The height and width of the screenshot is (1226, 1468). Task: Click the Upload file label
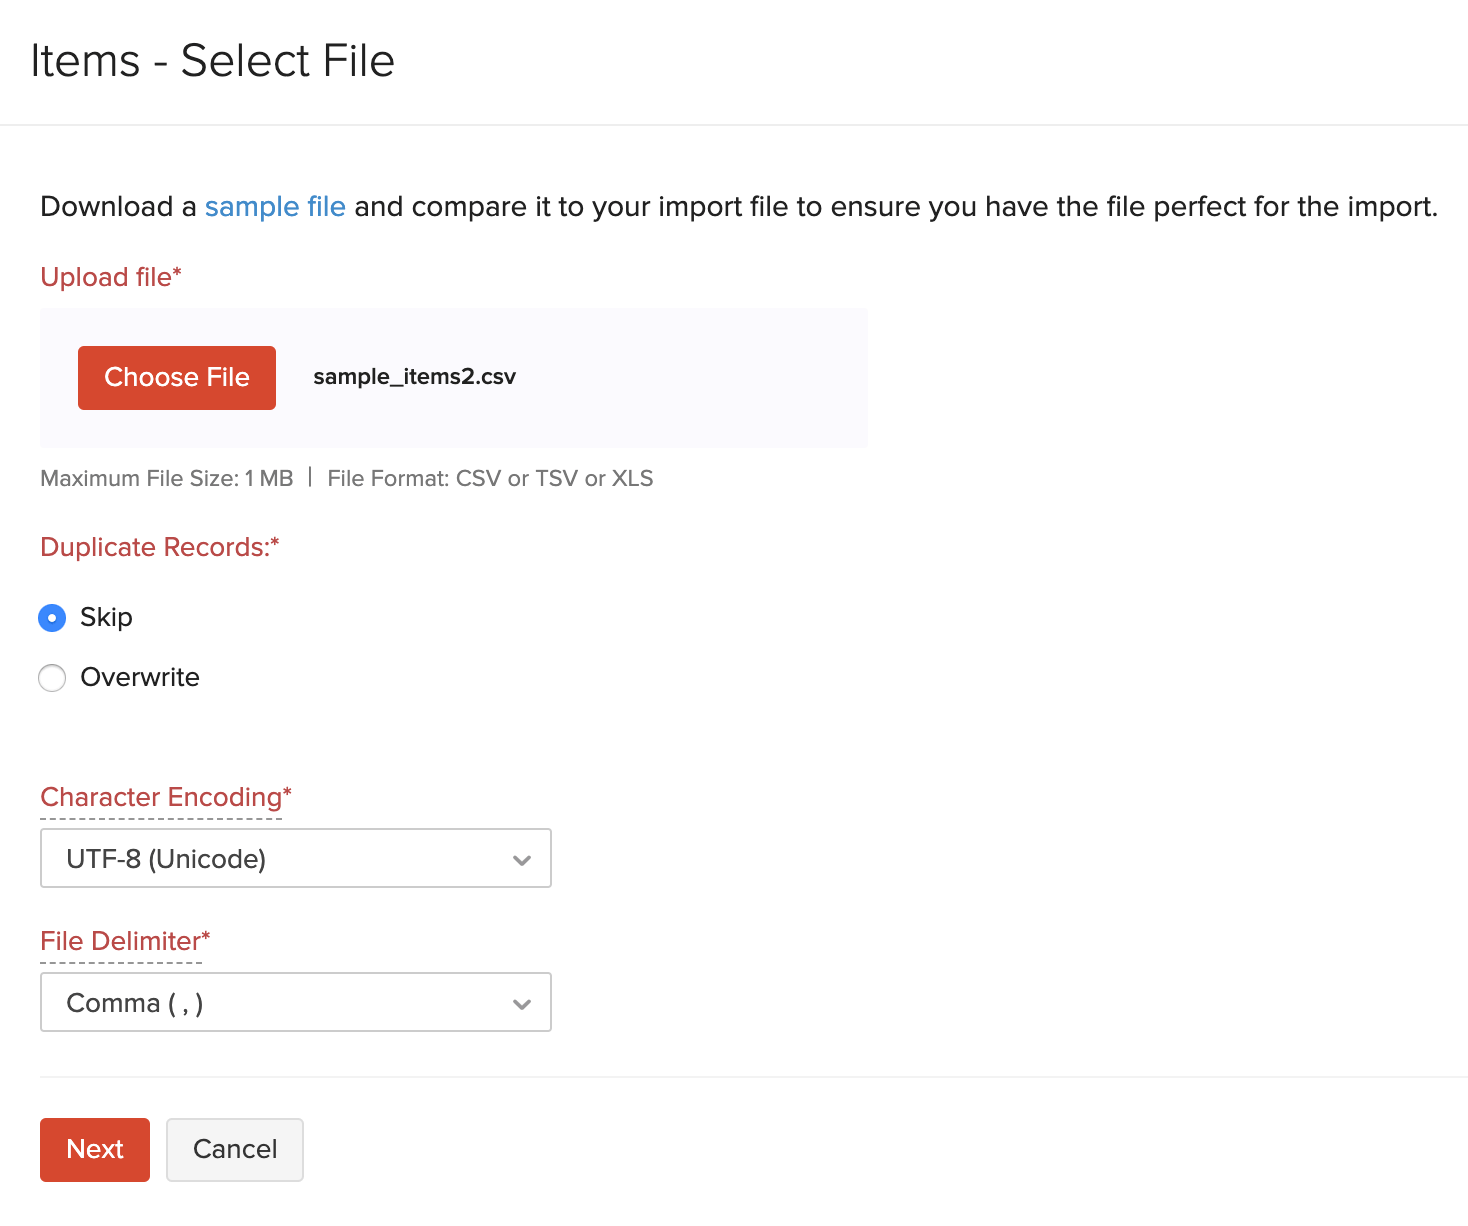[x=110, y=277]
